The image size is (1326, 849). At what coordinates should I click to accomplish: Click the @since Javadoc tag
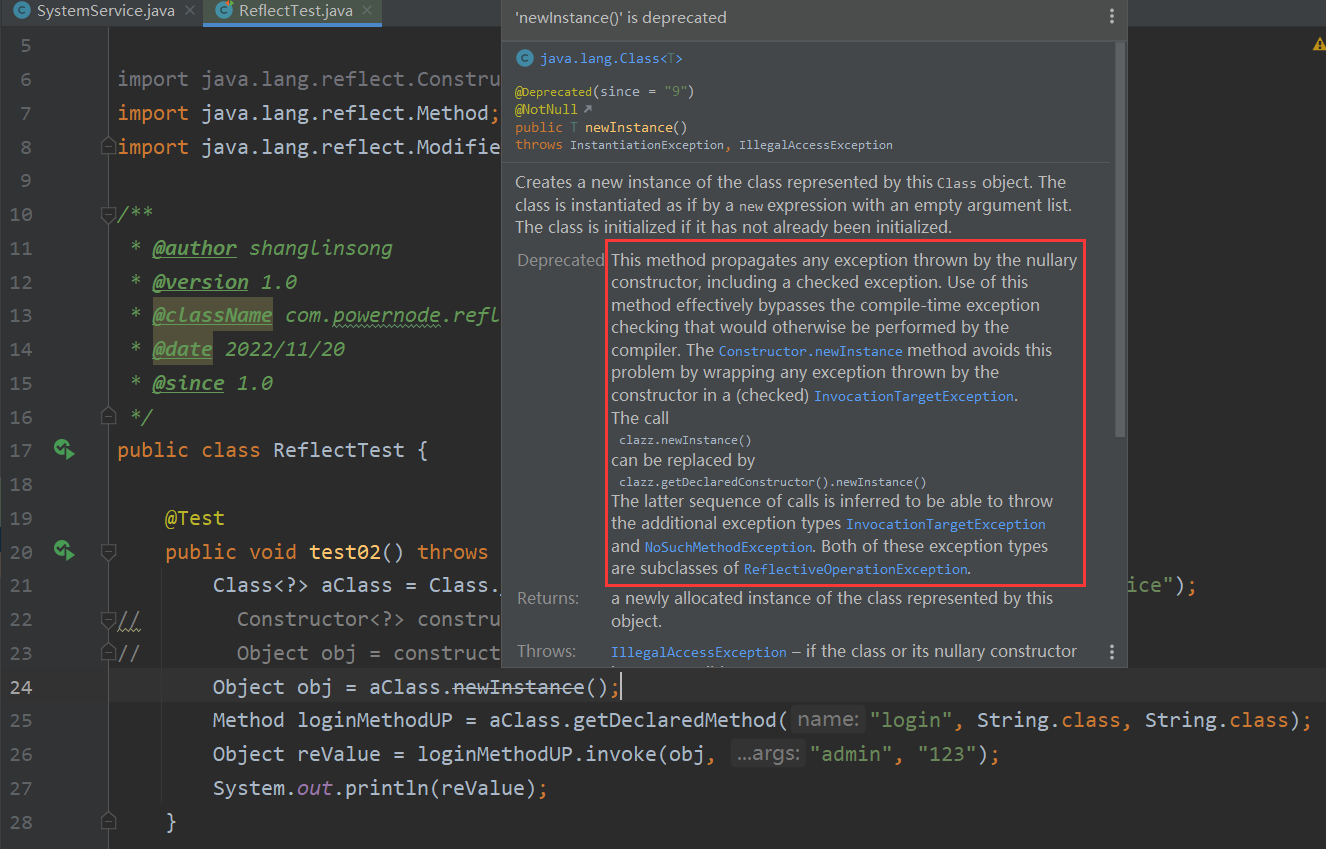188,384
